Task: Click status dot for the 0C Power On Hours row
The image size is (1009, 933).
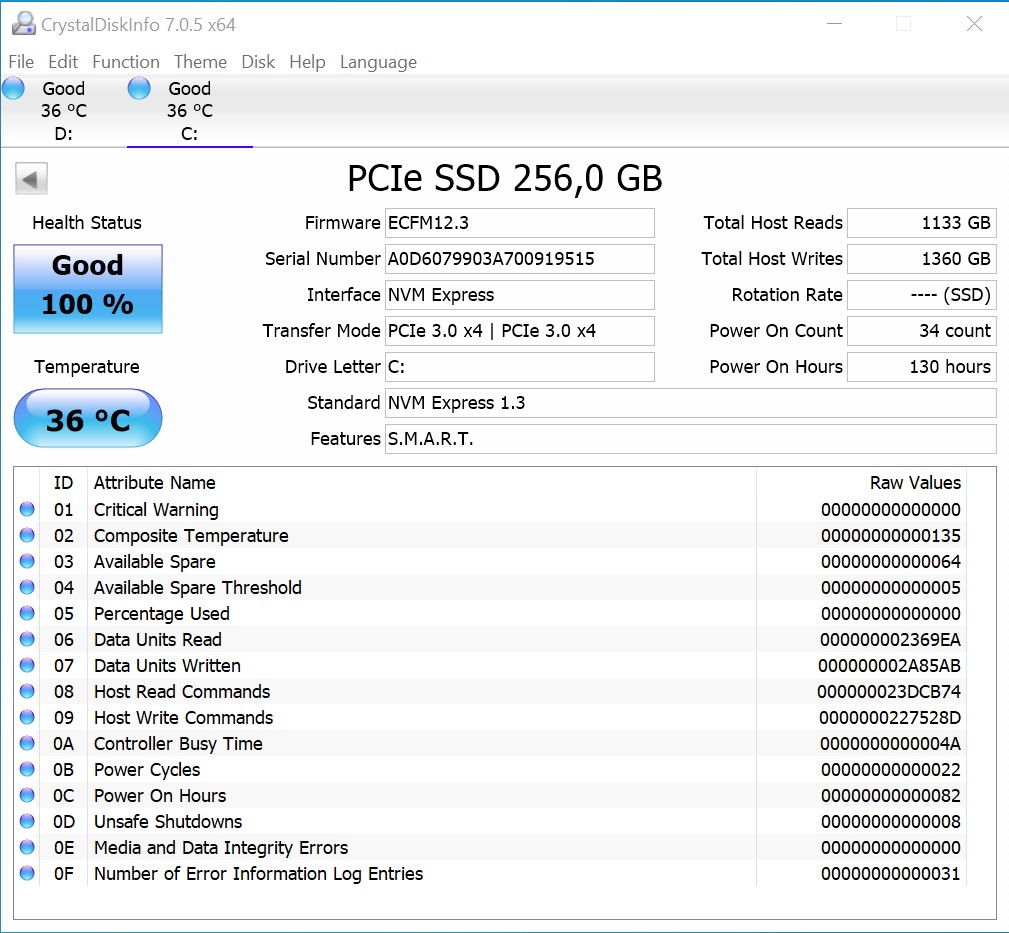Action: click(27, 795)
